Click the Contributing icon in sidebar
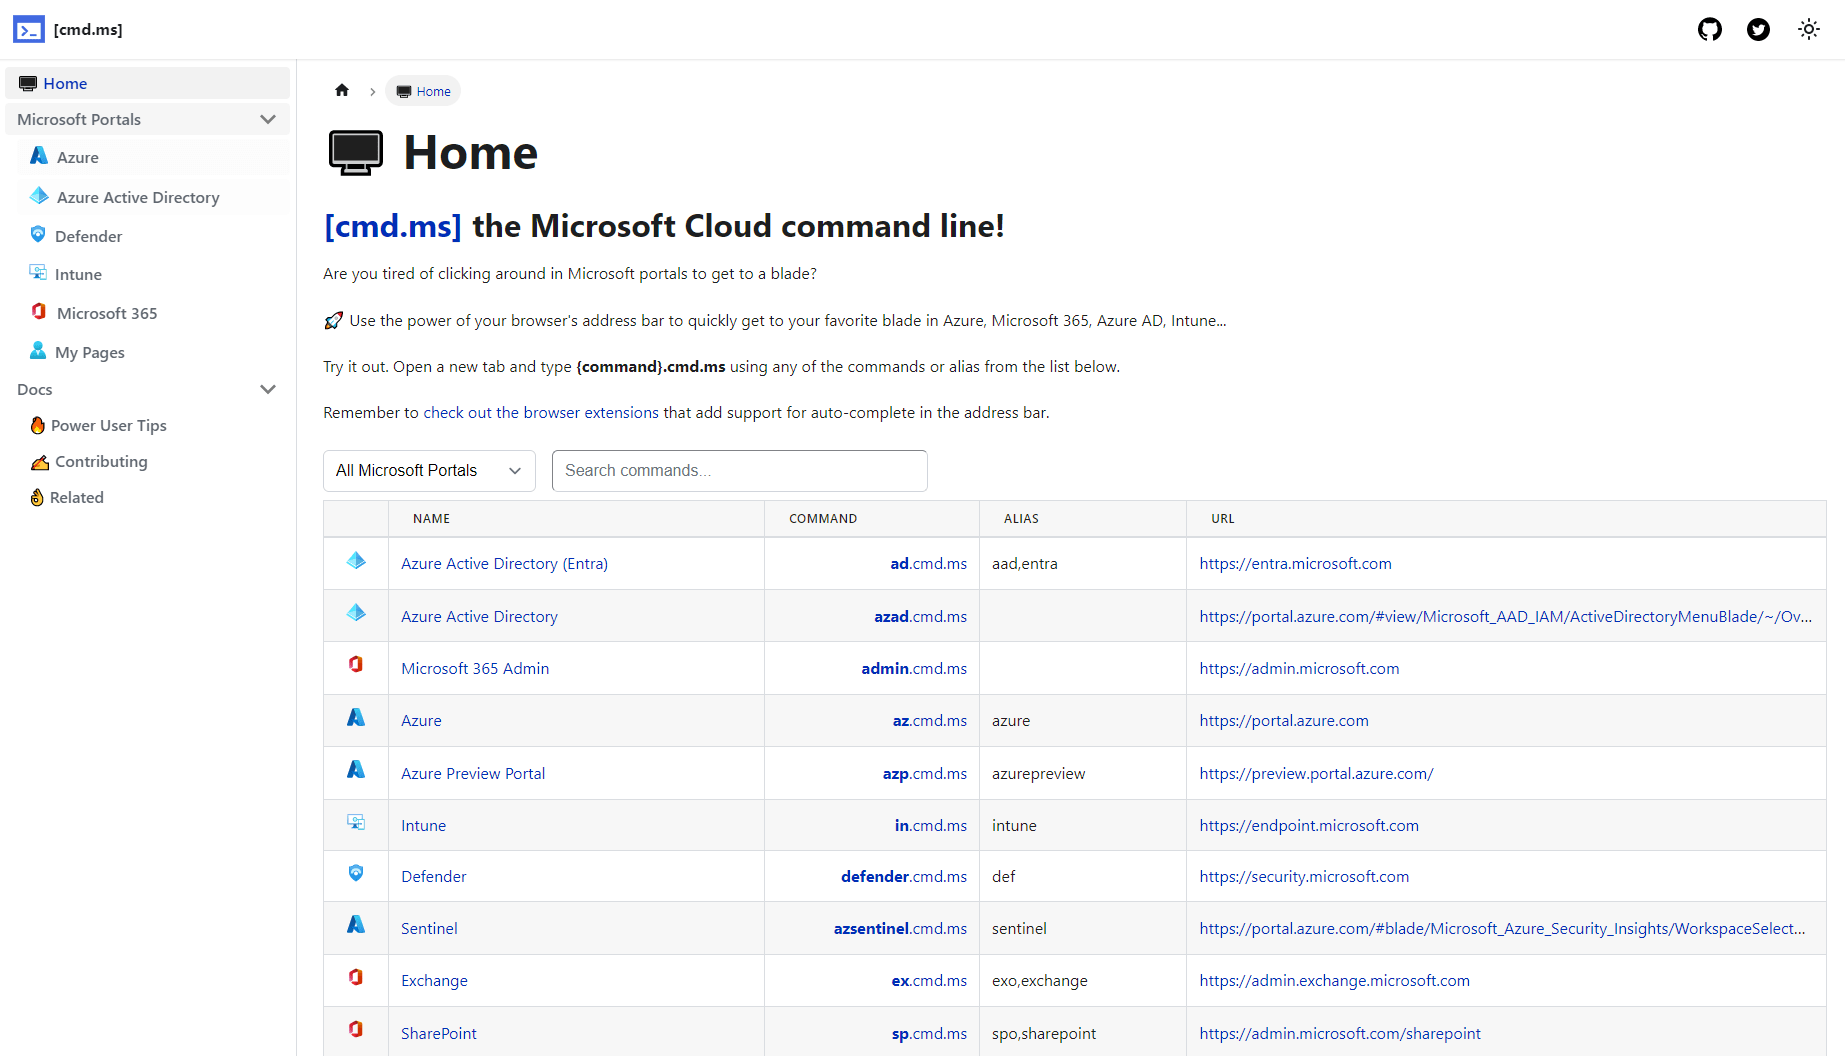 pos(40,462)
